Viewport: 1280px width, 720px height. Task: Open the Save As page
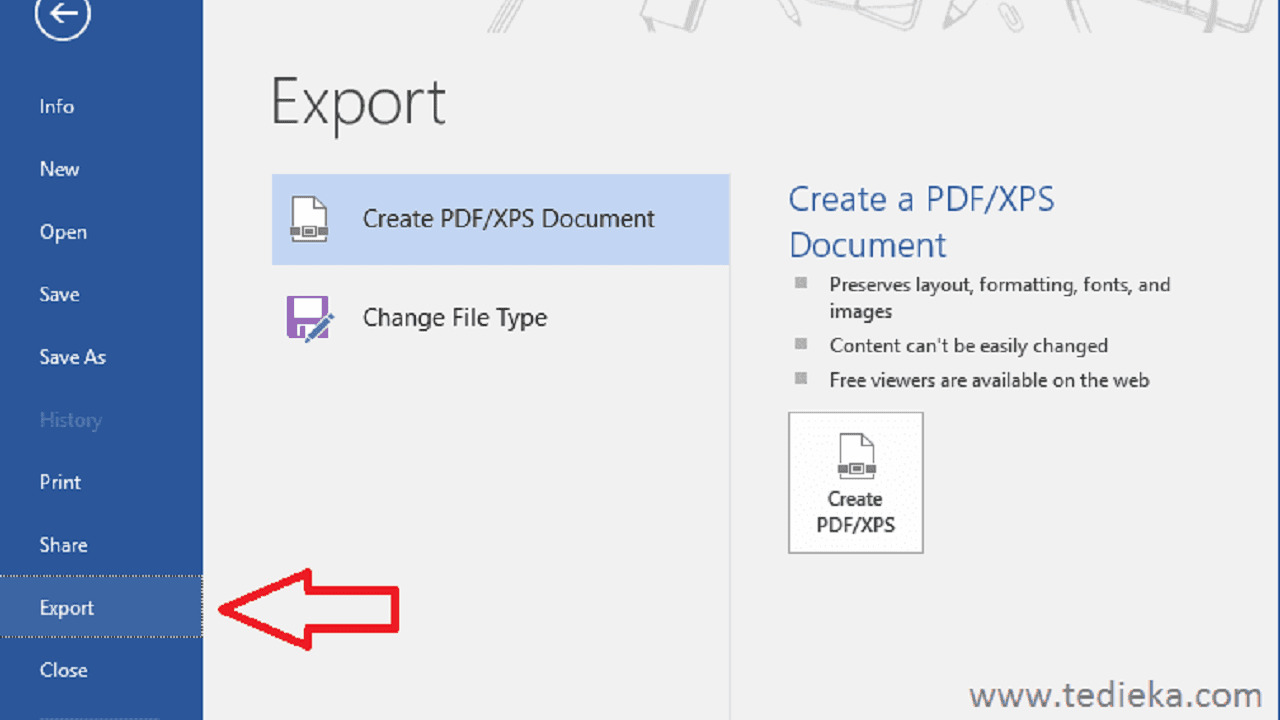click(72, 357)
